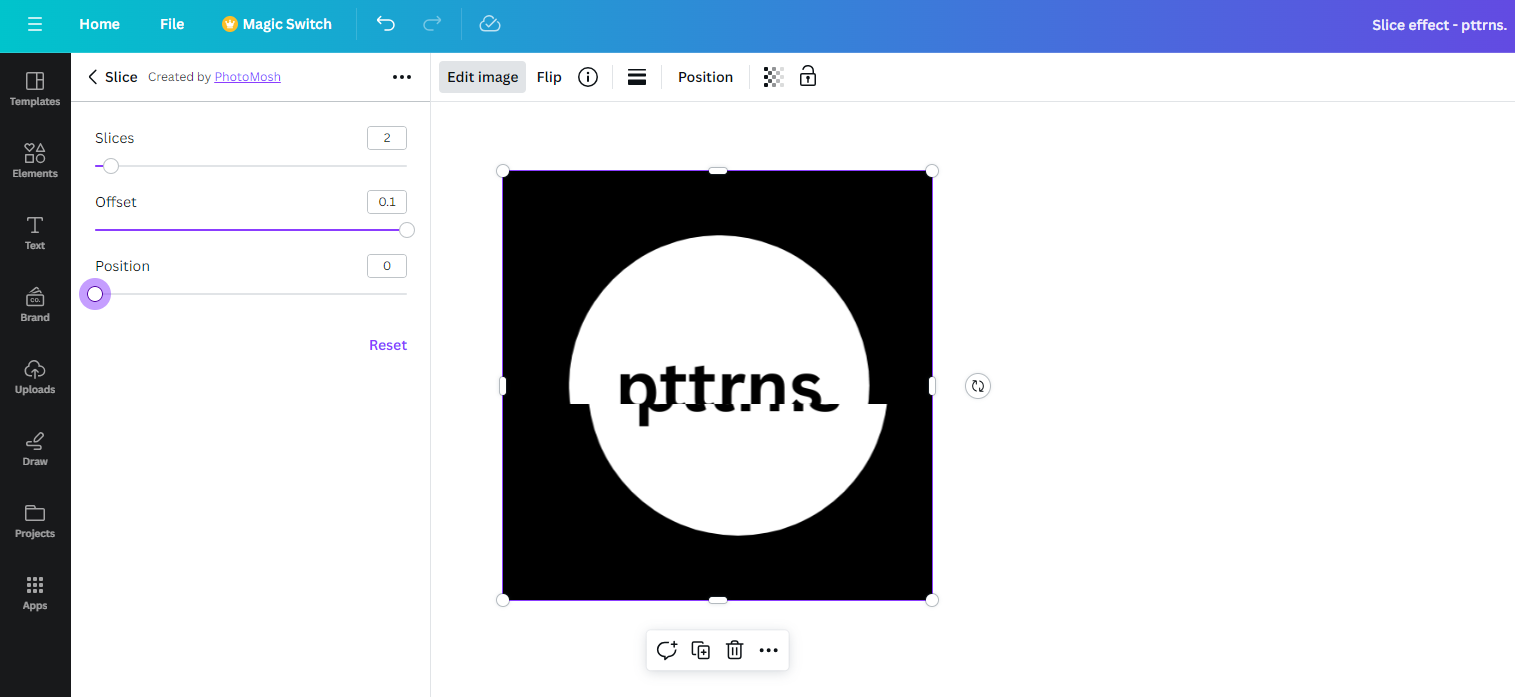
Task: Click the top edge crop handle
Action: click(718, 171)
